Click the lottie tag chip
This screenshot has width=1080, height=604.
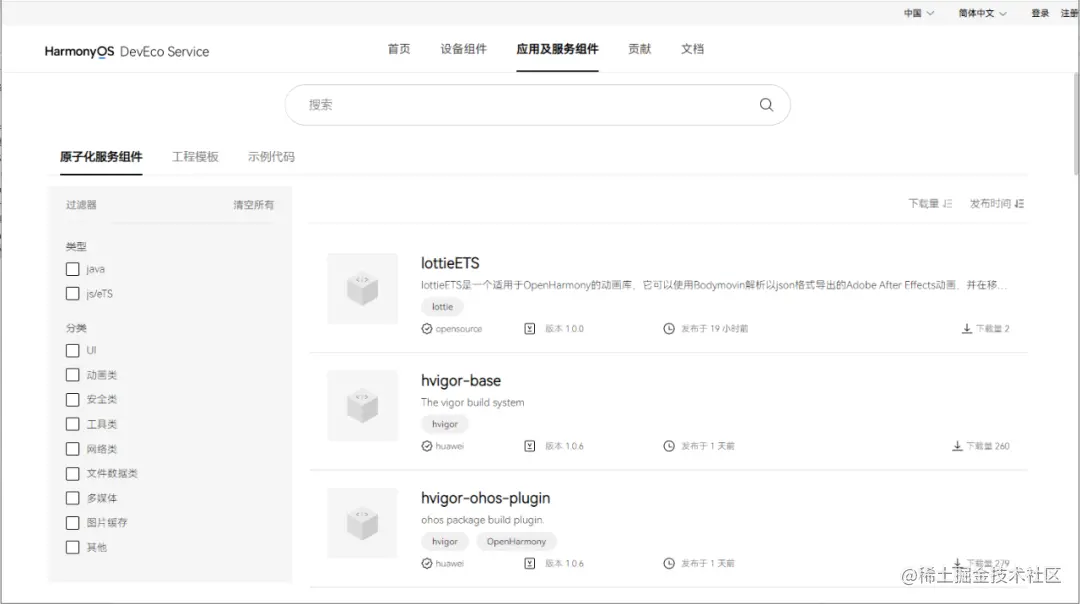click(x=442, y=306)
